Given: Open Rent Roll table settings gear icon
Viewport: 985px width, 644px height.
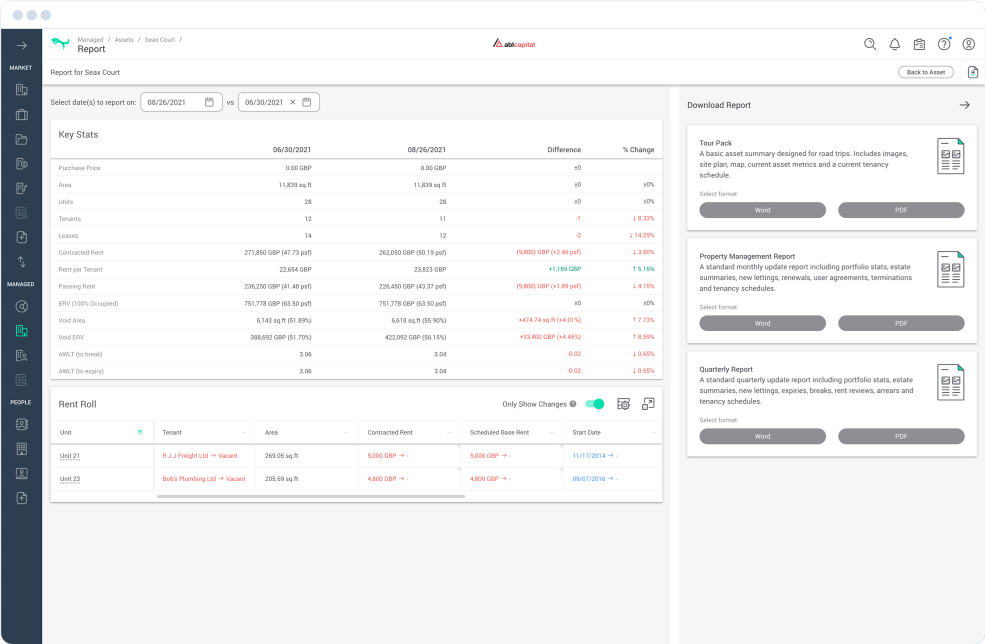Looking at the screenshot, I should 623,404.
